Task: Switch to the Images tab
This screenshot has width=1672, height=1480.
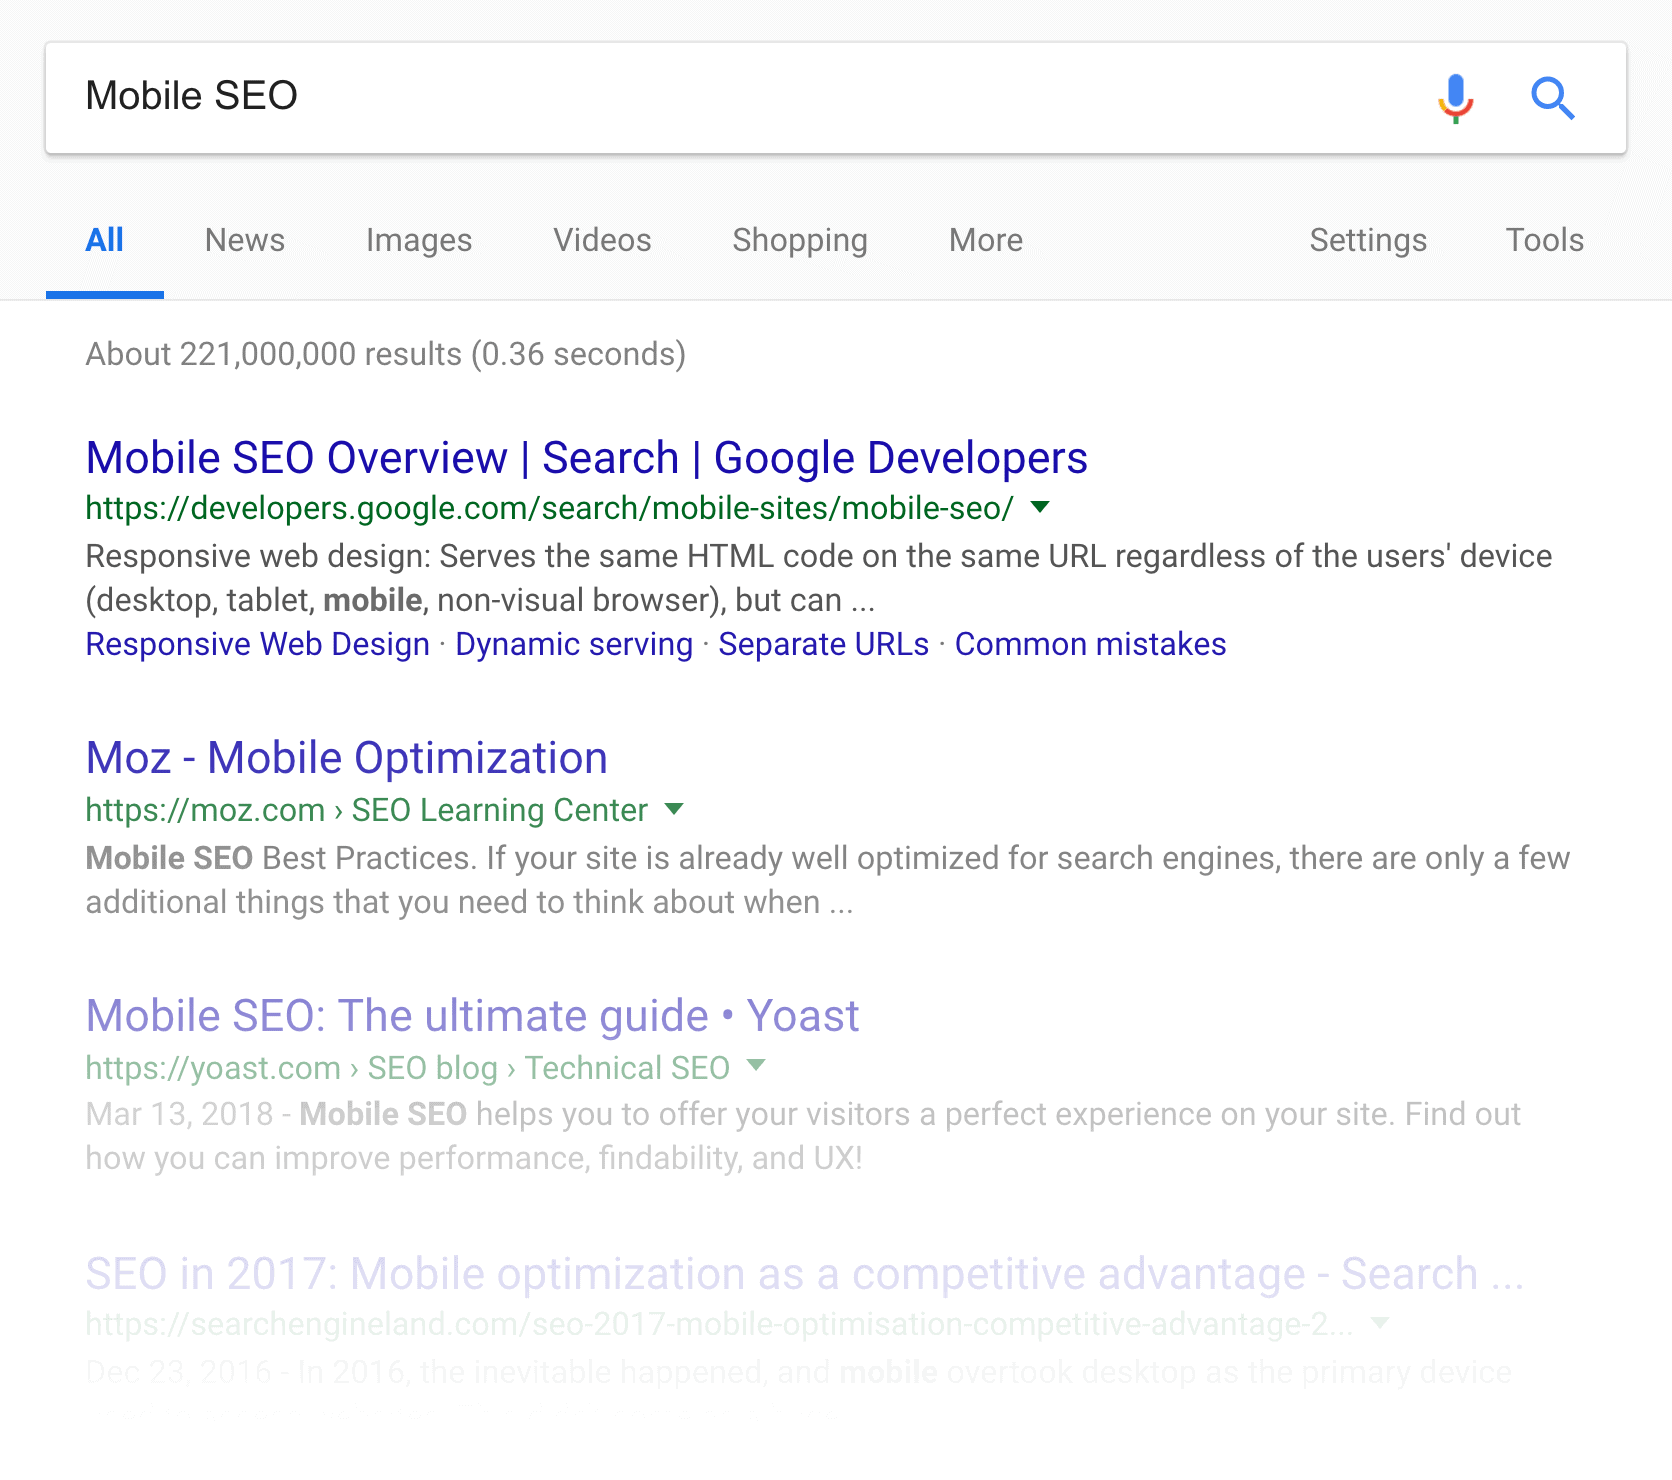Action: (x=419, y=240)
